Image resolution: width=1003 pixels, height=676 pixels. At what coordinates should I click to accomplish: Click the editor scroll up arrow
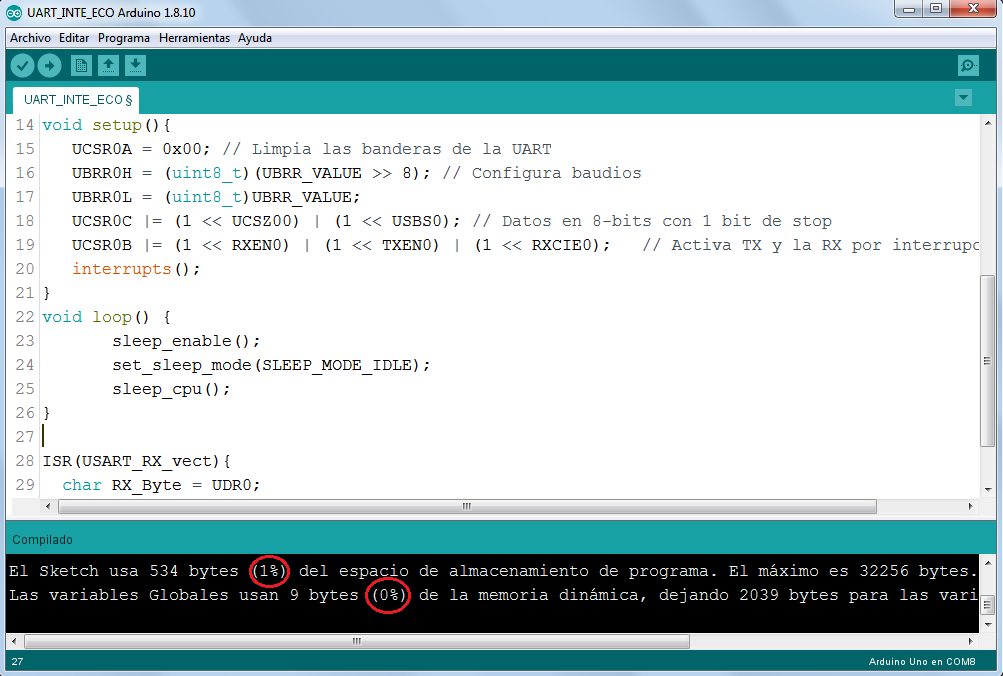[x=988, y=122]
